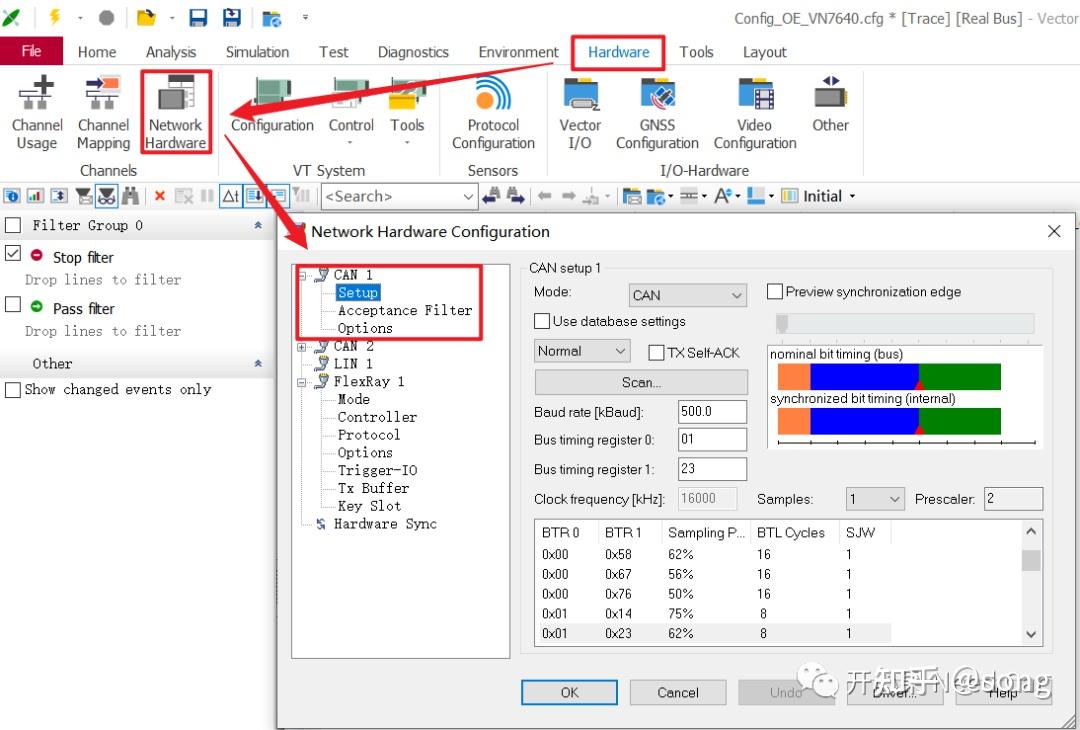
Task: Click OK in Network Hardware Configuration
Action: pyautogui.click(x=569, y=692)
